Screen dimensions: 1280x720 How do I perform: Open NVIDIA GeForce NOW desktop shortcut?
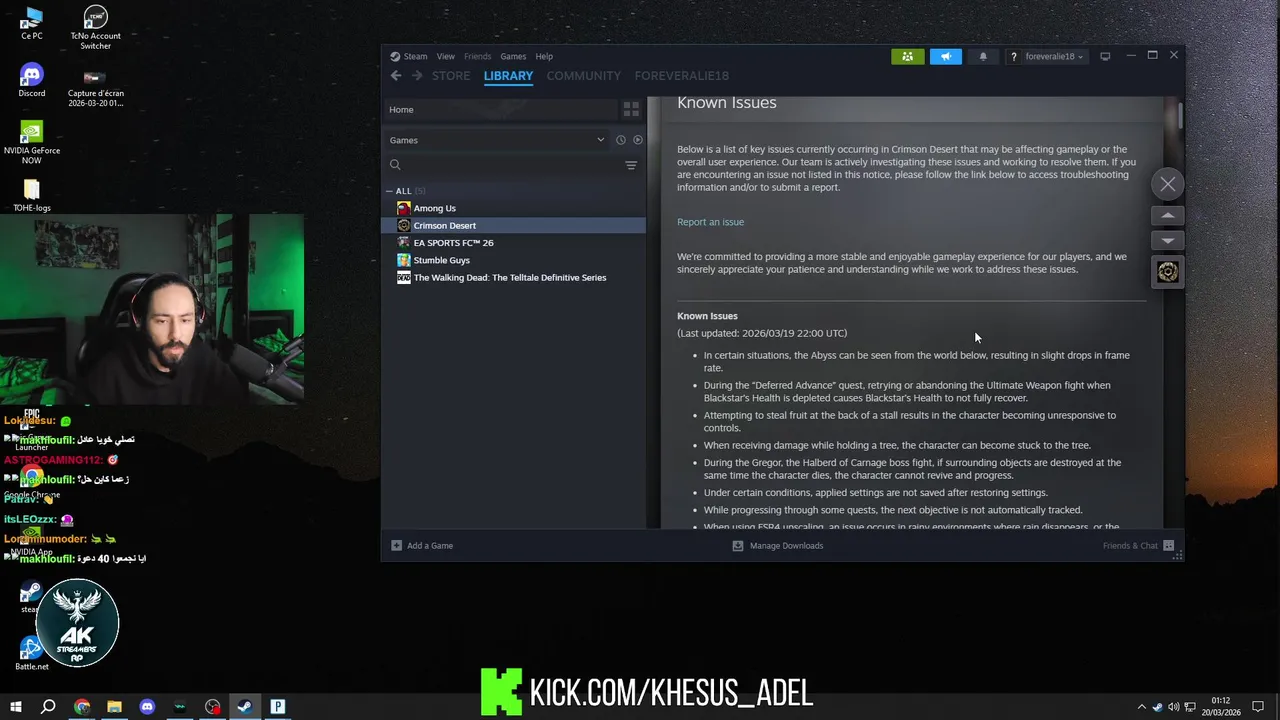(32, 142)
